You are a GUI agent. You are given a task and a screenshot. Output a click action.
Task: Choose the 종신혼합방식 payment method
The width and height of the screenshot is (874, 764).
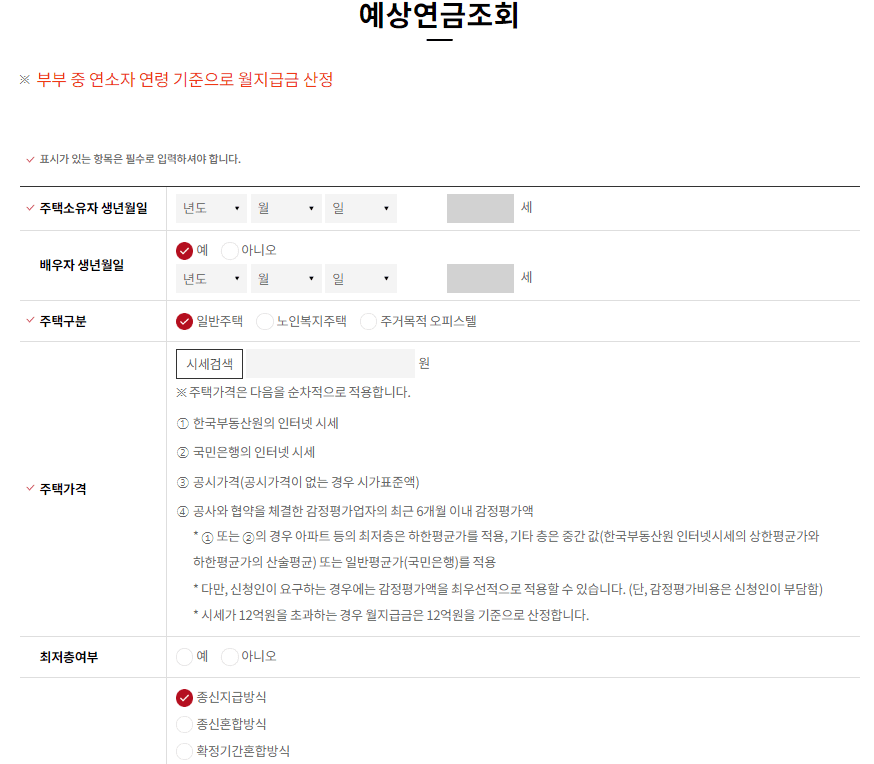[186, 725]
